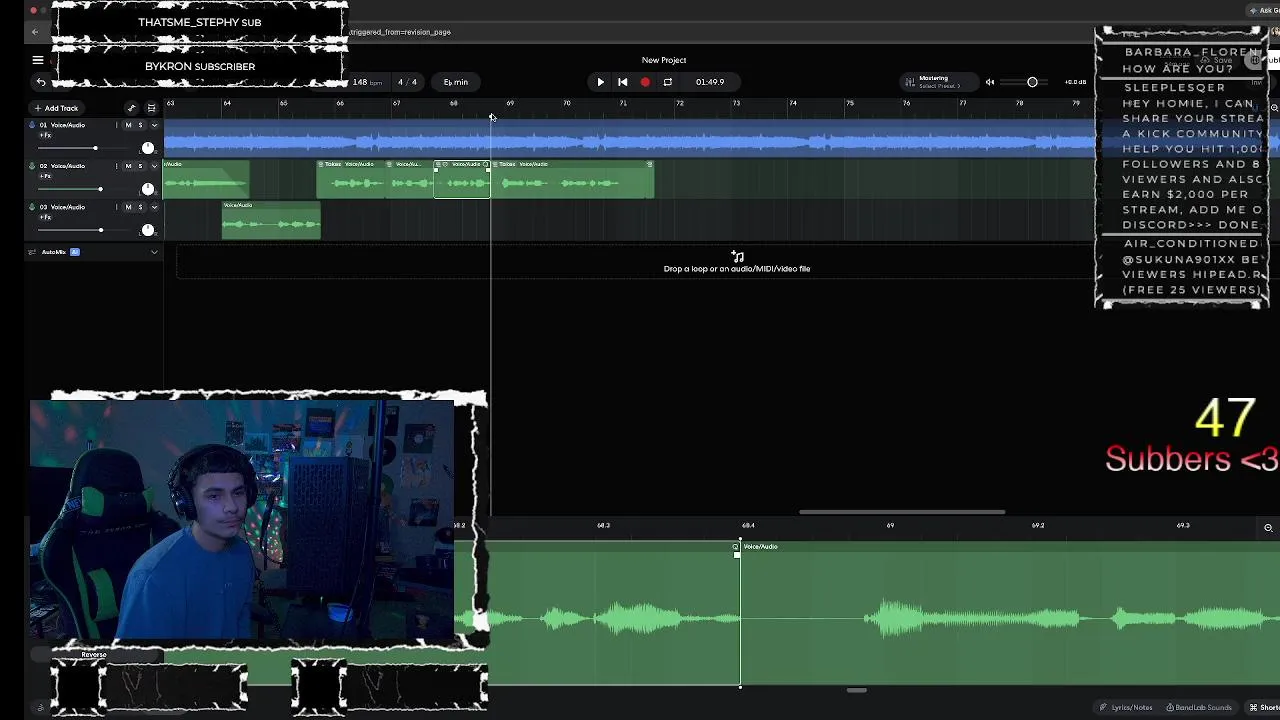Mute track 01 Voice/Audio
This screenshot has height=720, width=1280.
coord(128,125)
